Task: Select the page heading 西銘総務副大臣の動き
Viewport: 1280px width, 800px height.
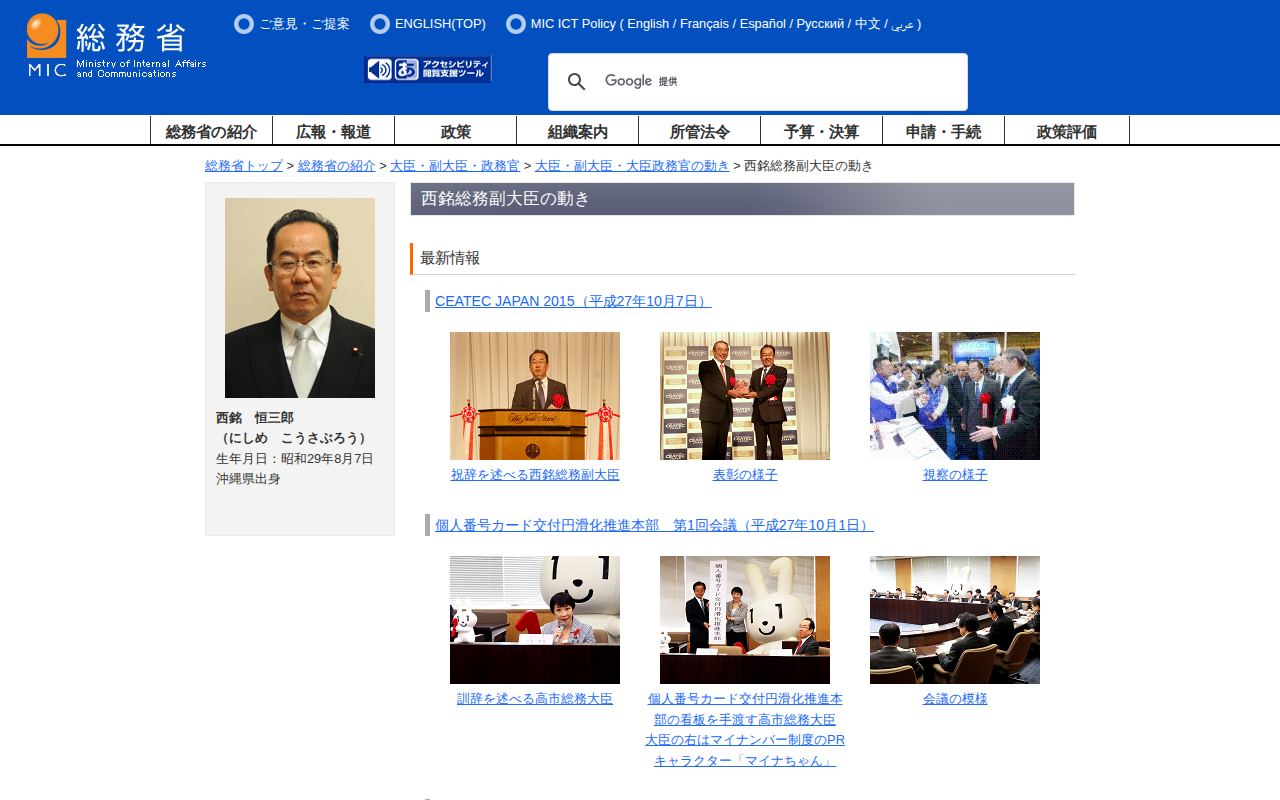Action: [506, 199]
